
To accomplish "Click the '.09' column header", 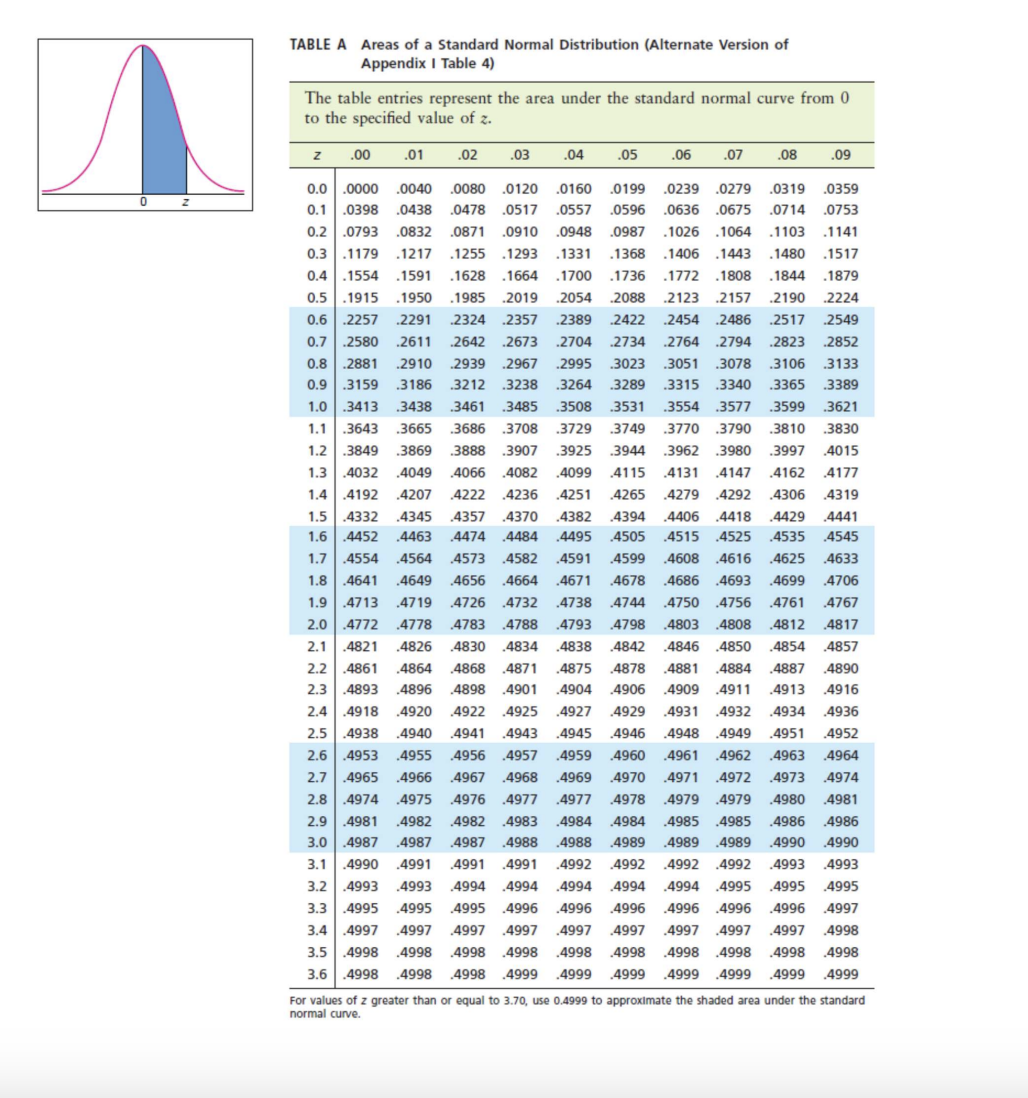I will click(x=840, y=154).
